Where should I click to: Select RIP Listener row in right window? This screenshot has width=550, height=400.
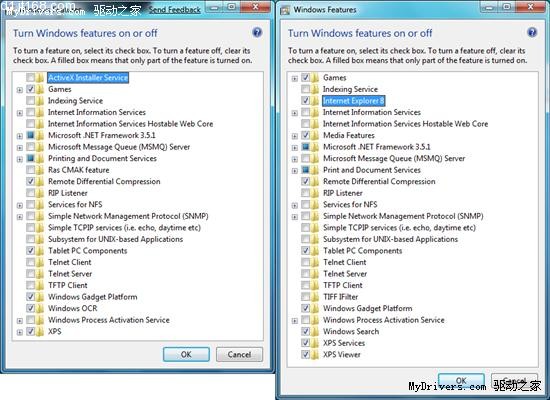[343, 193]
